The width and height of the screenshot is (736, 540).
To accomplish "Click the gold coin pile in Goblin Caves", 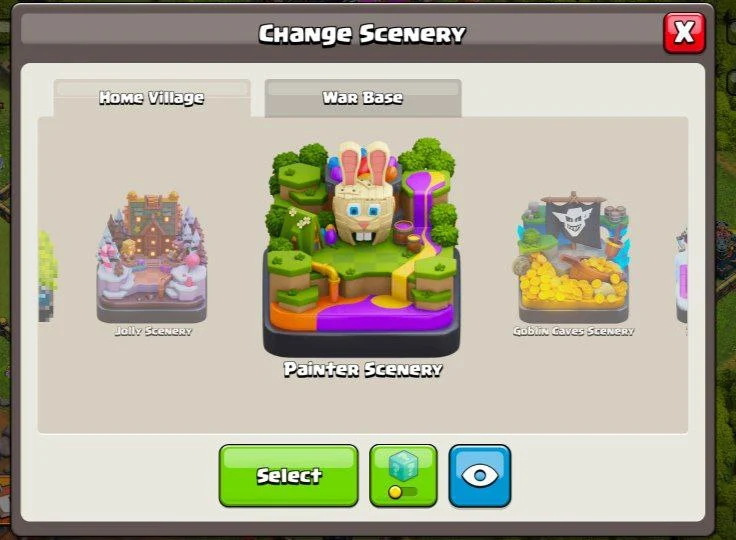I will tap(572, 280).
